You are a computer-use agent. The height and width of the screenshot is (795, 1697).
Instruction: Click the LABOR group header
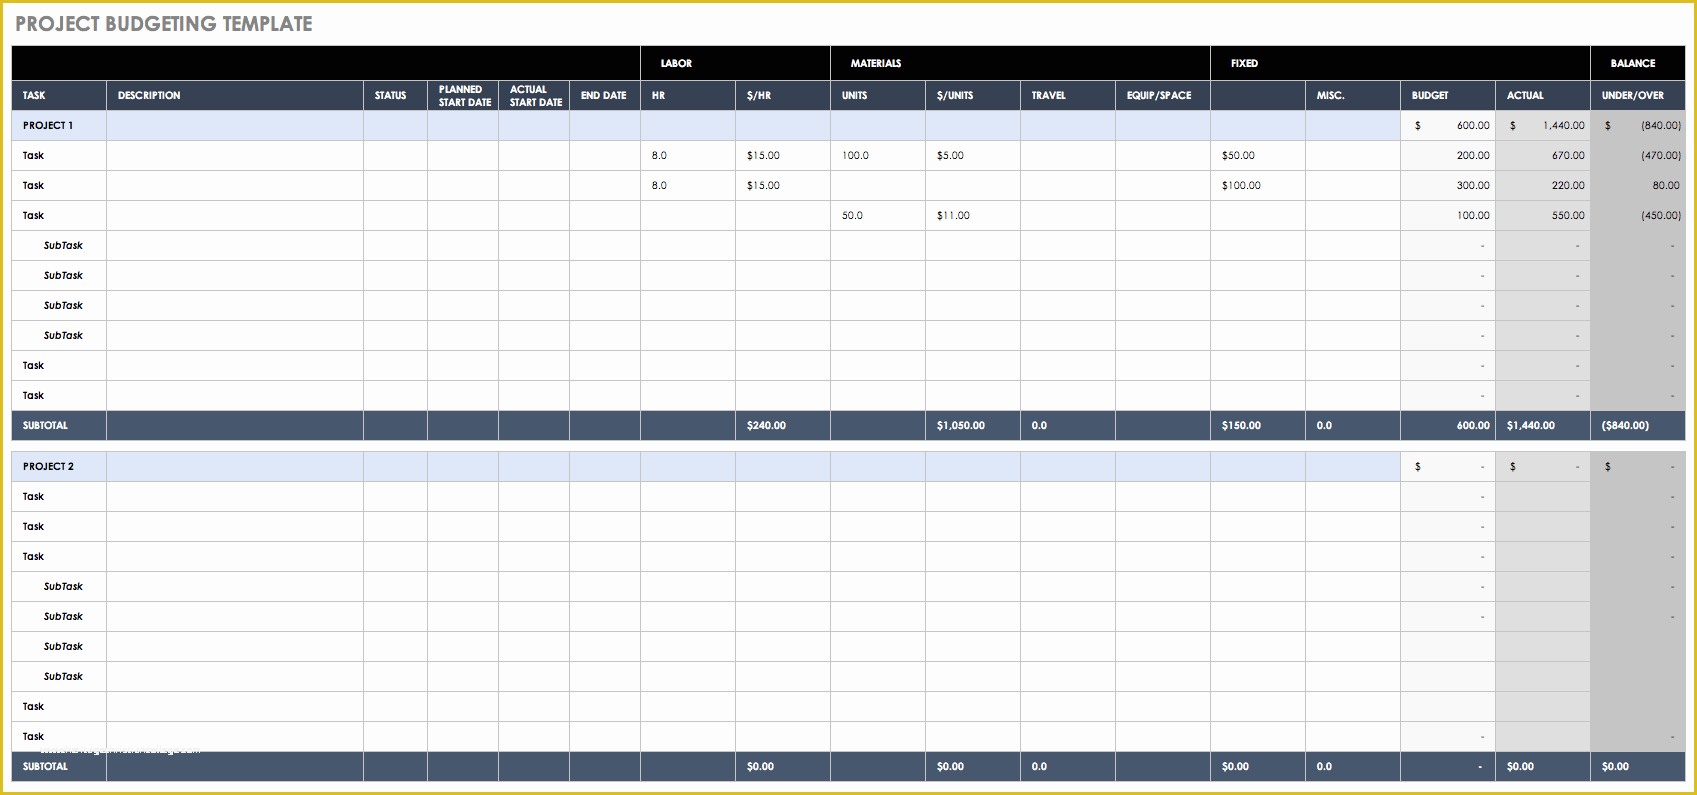(735, 63)
